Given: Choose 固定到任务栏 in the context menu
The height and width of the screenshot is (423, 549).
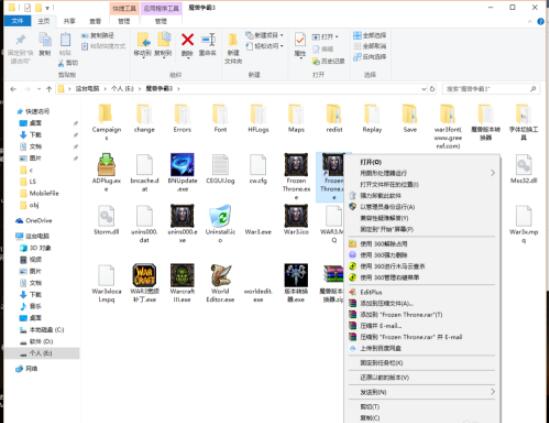Looking at the screenshot, I should pos(422,363).
